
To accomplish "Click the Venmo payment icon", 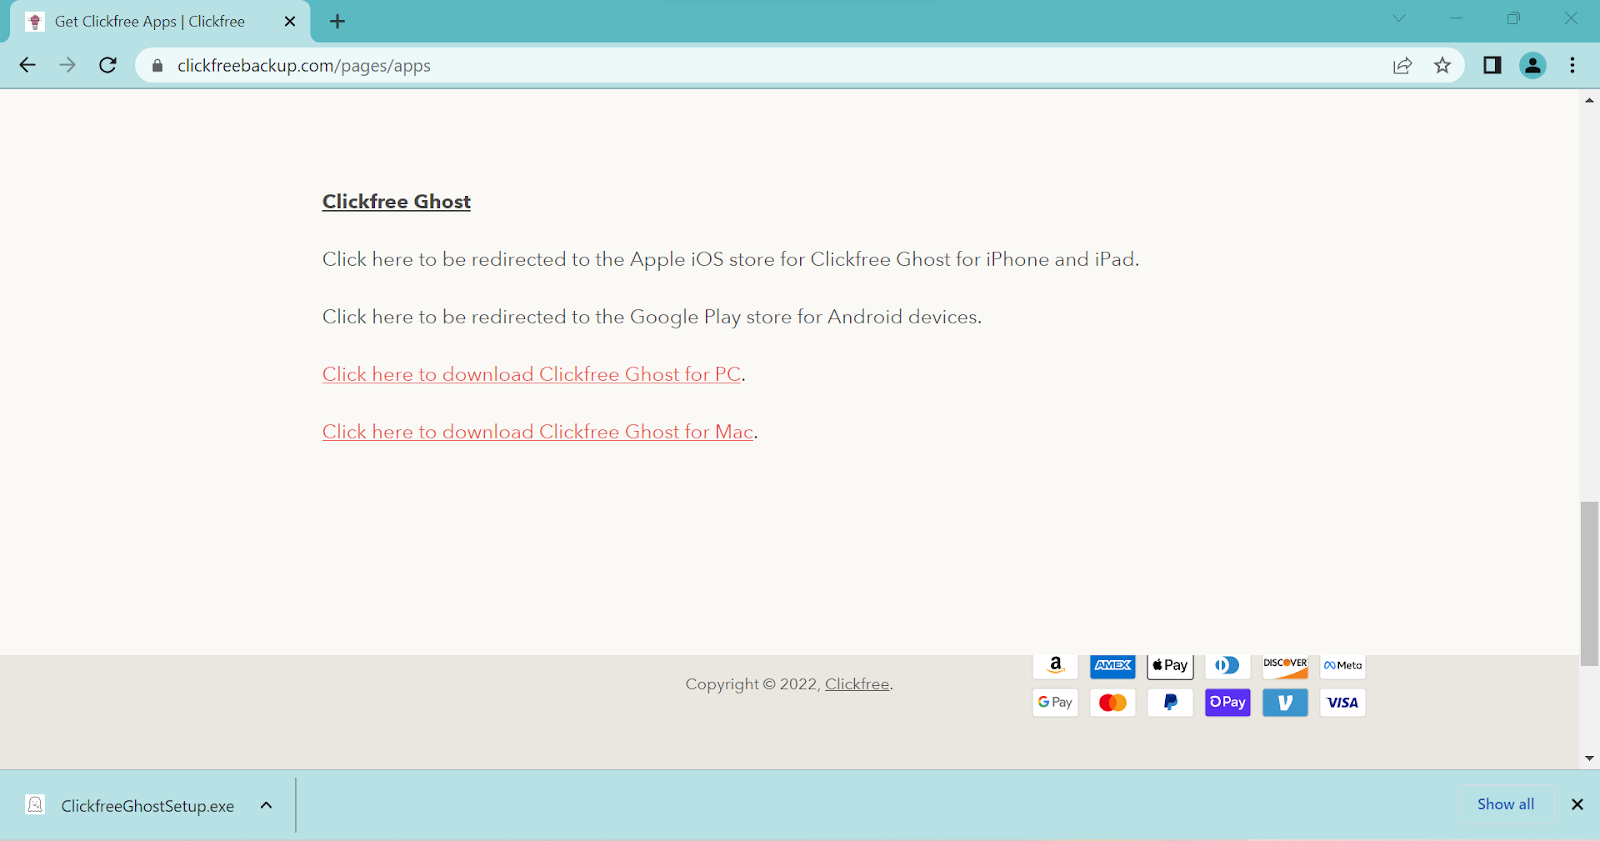I will pos(1285,703).
